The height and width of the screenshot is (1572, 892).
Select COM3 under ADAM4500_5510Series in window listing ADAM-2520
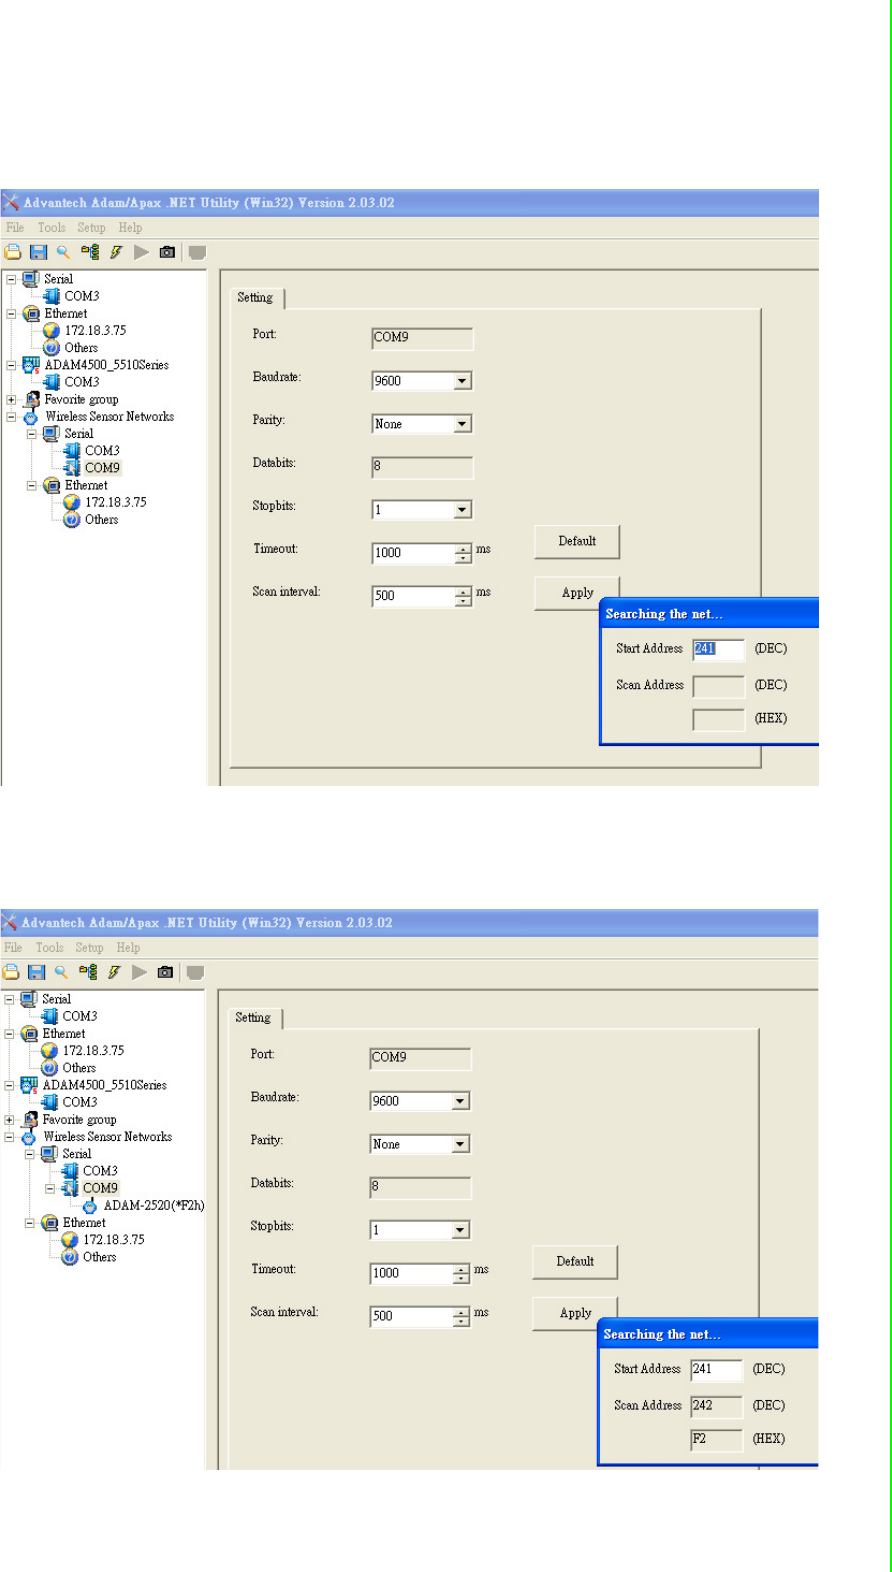click(80, 1102)
